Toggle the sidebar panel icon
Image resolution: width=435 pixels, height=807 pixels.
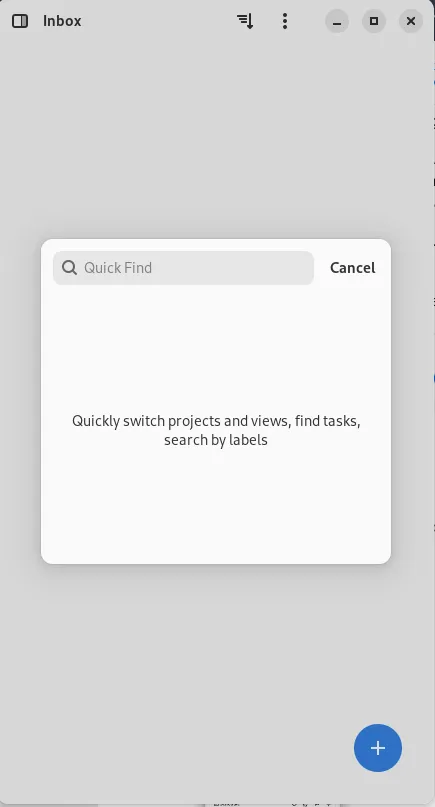(x=20, y=21)
